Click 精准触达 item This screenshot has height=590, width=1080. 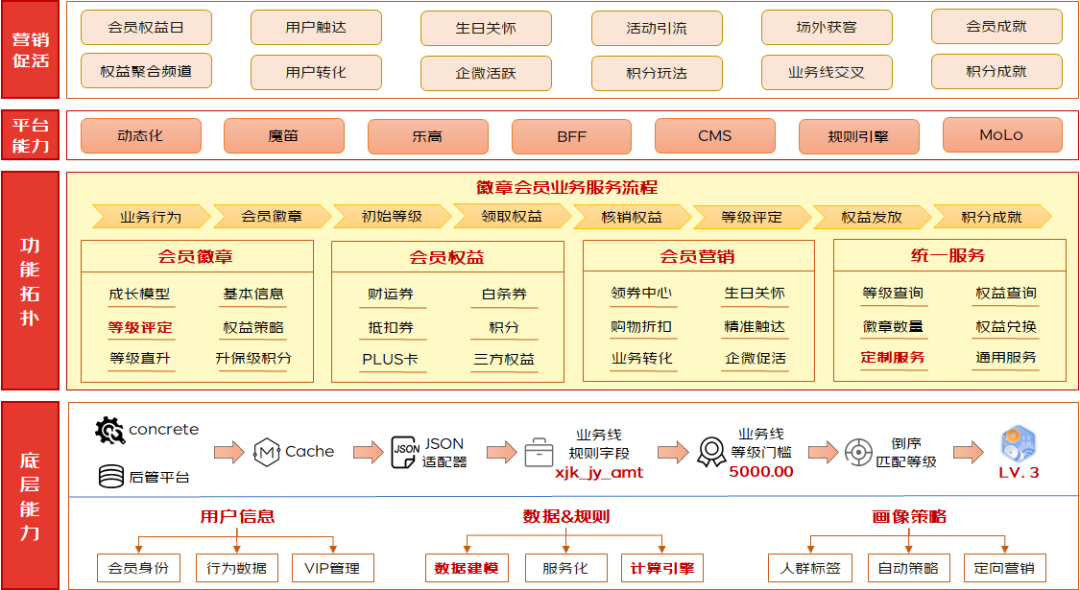[x=755, y=326]
